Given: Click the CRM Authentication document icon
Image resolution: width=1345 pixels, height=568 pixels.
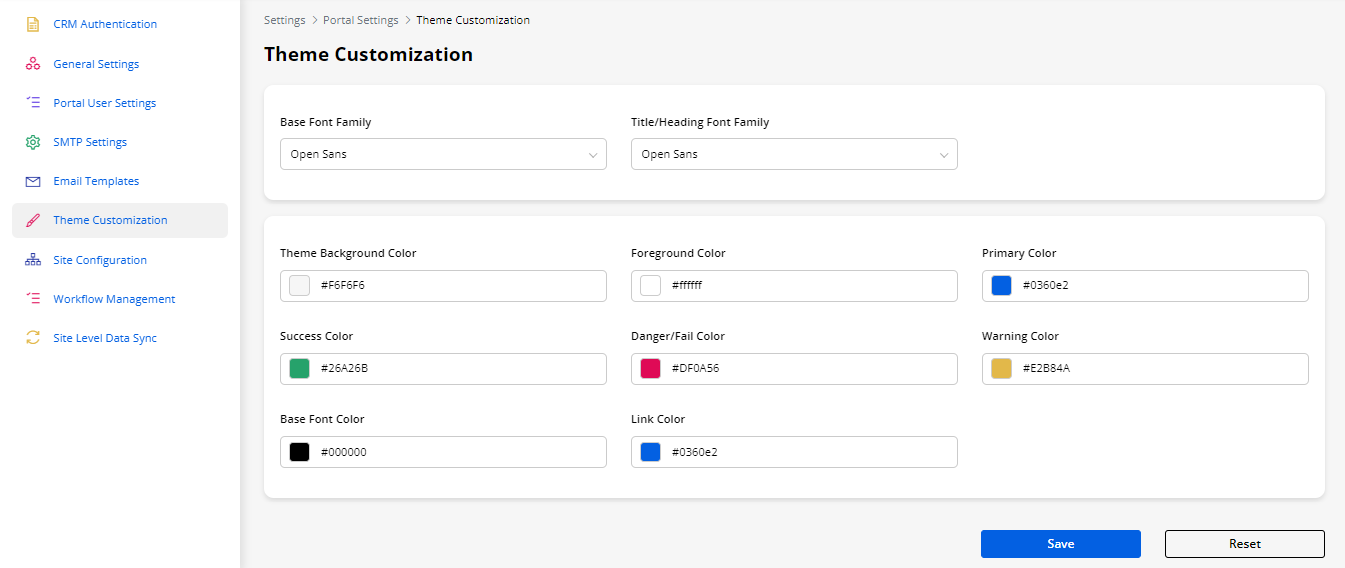Looking at the screenshot, I should coord(33,24).
